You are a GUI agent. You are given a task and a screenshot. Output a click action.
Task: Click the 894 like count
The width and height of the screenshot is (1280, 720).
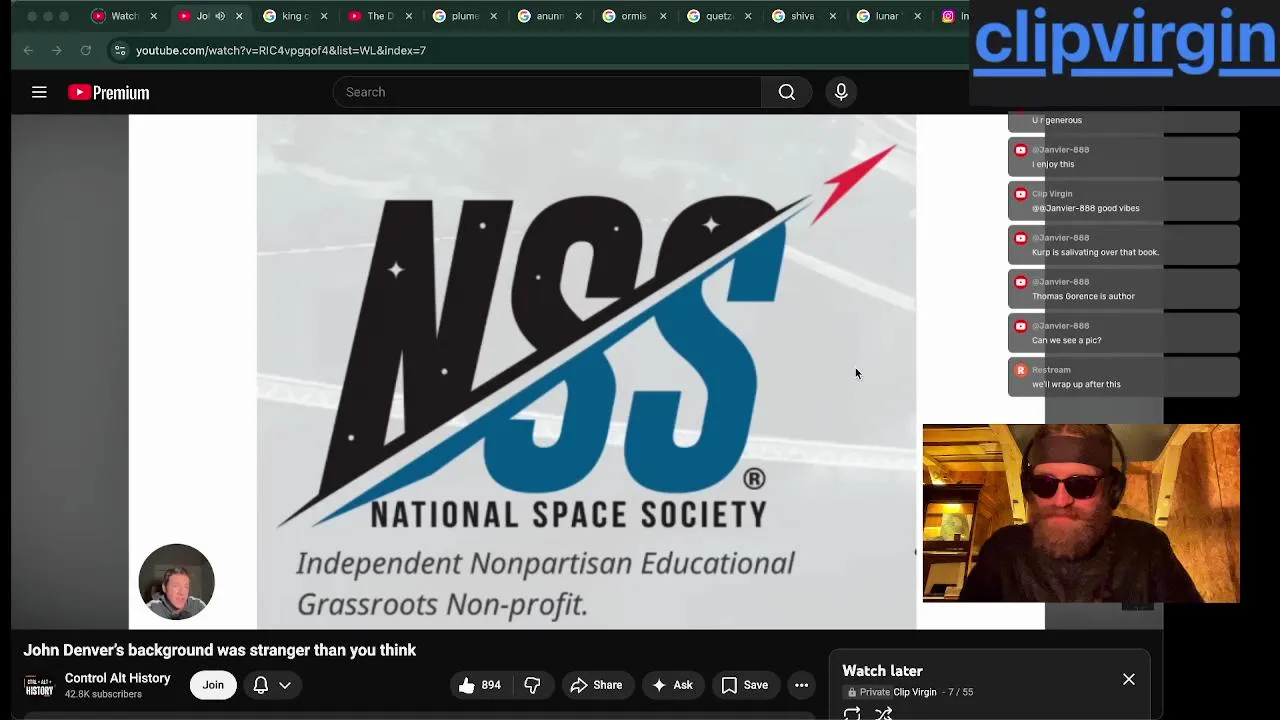(491, 685)
